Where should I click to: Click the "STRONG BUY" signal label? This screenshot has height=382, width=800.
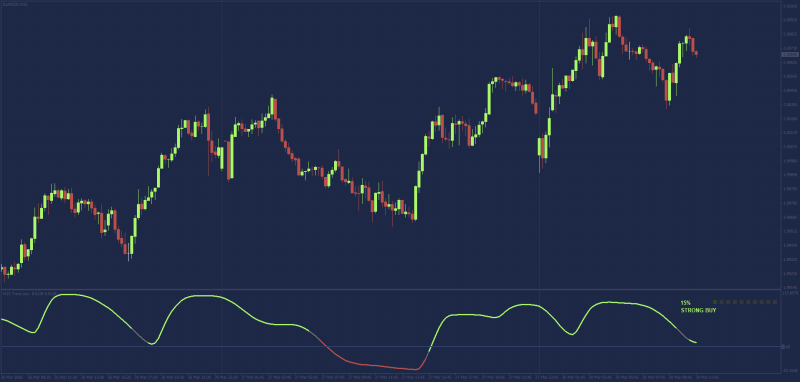(x=698, y=310)
